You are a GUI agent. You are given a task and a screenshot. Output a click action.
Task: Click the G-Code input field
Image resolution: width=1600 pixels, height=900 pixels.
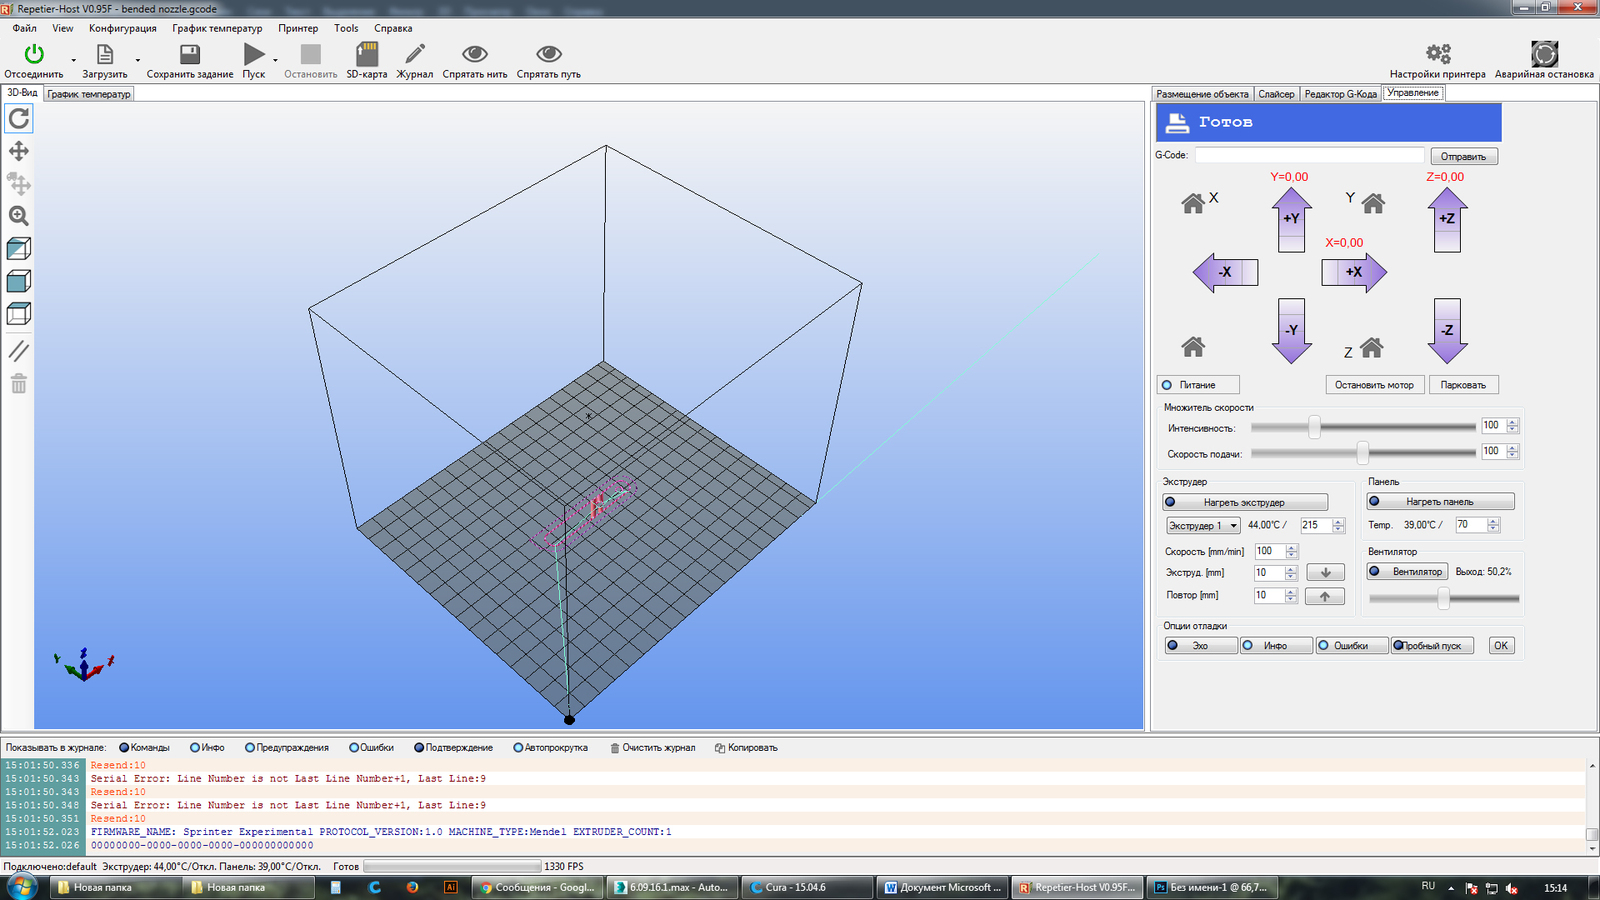1309,156
